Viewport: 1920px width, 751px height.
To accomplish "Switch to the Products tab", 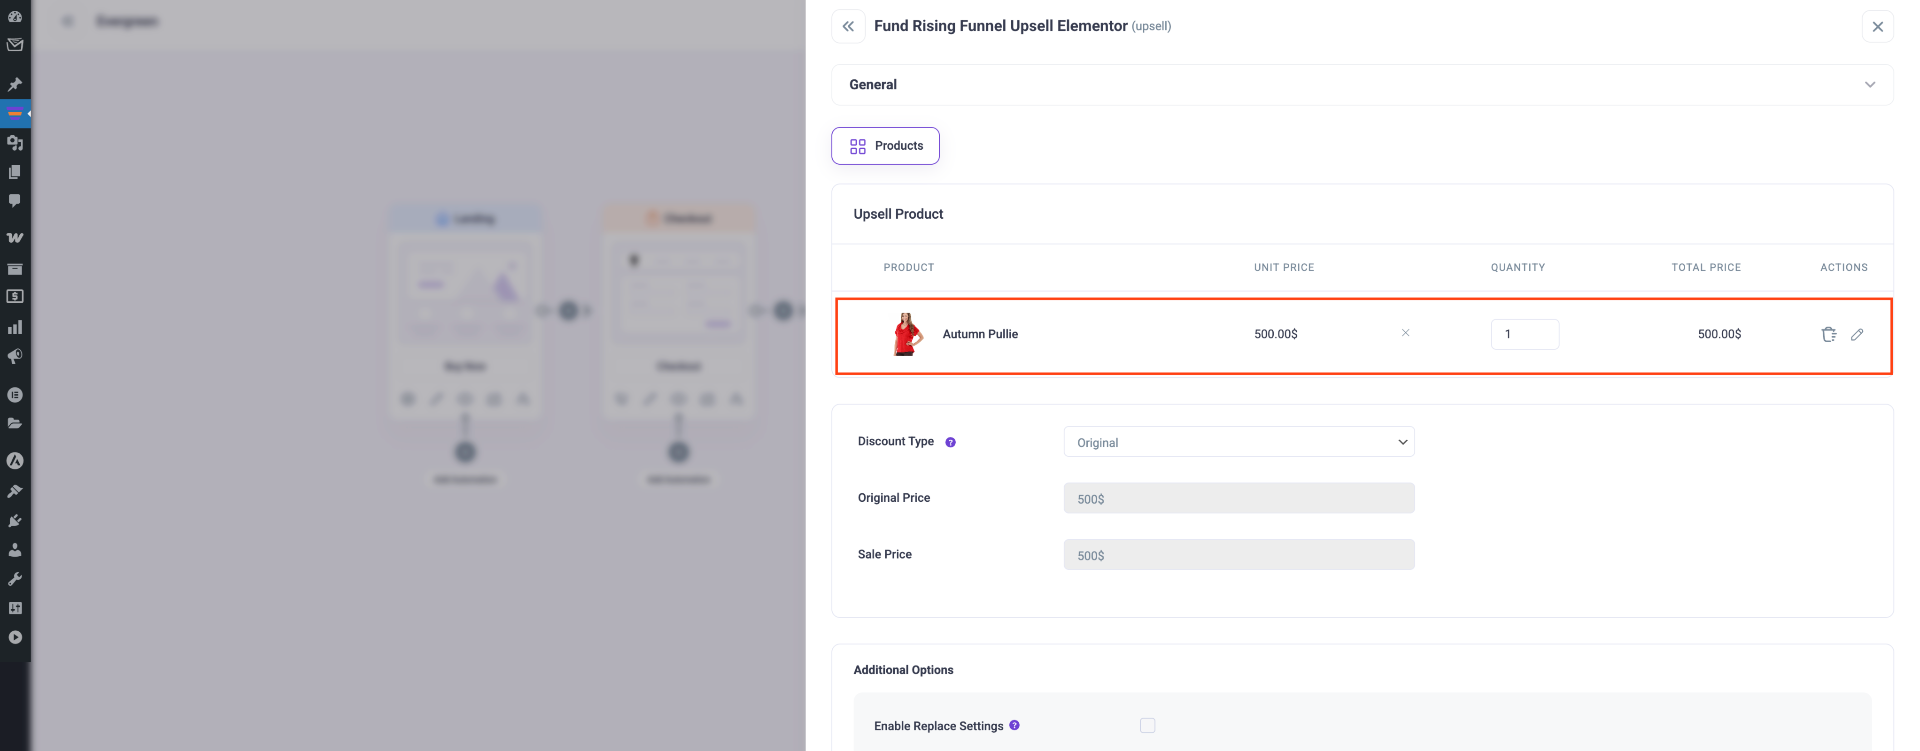I will click(885, 145).
